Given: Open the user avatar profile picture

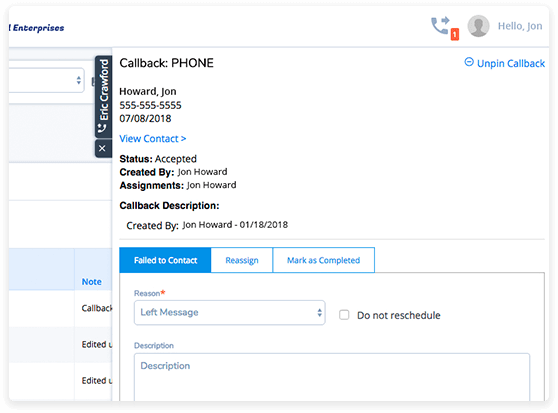Looking at the screenshot, I should (x=478, y=26).
